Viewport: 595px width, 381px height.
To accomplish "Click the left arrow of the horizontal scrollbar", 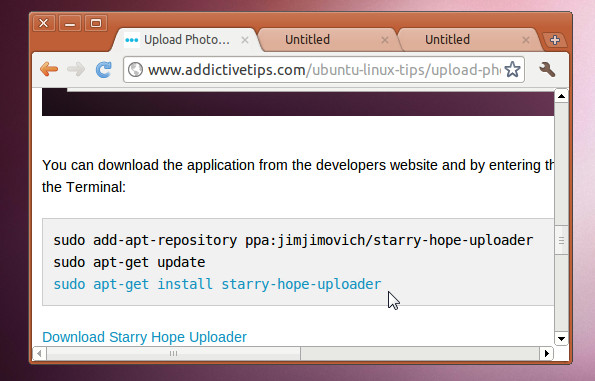I will 39,354.
